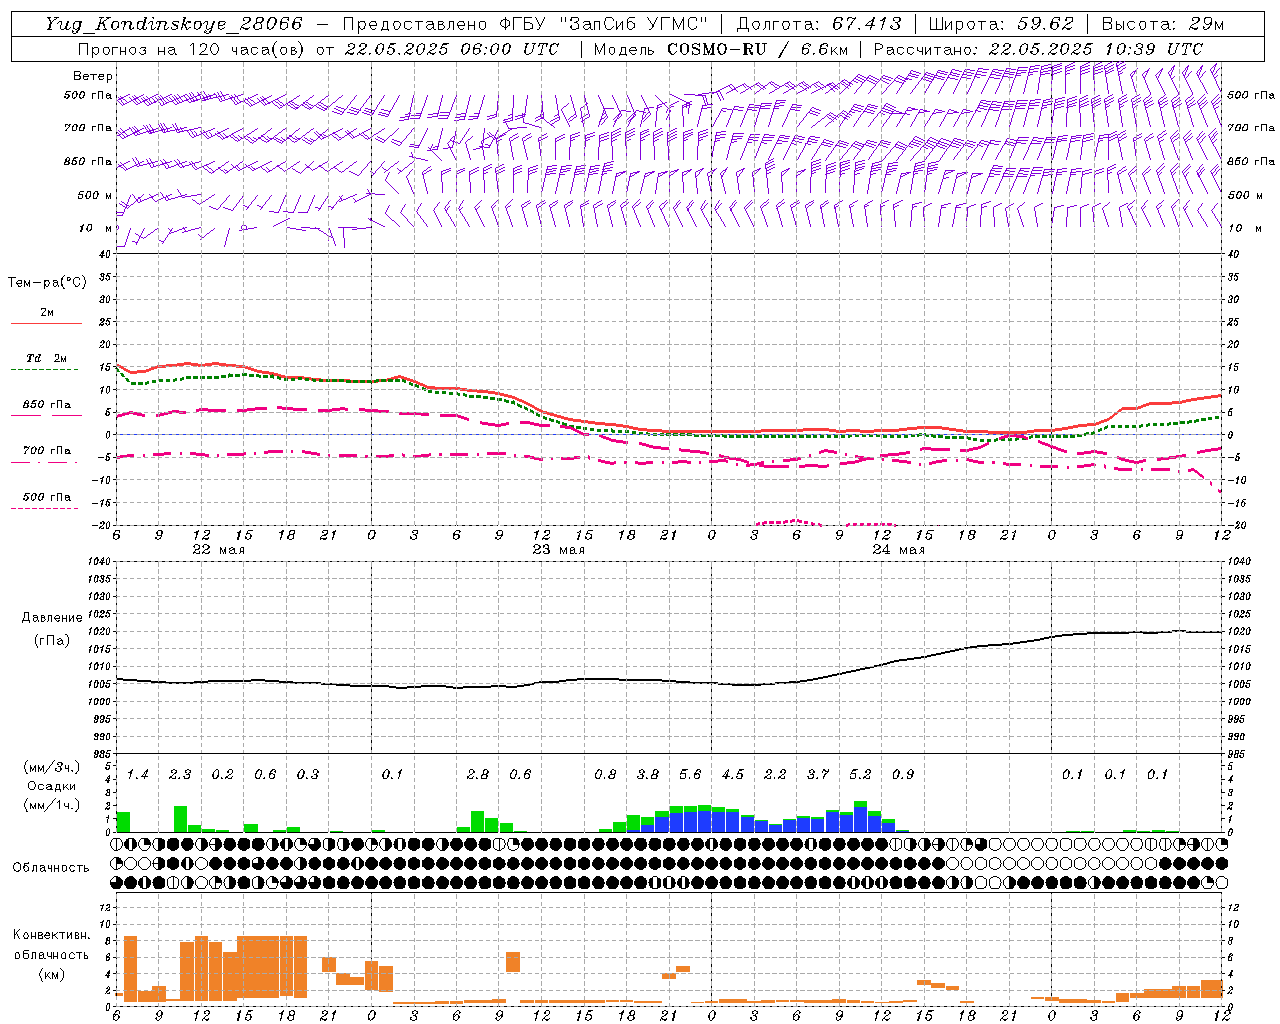The height and width of the screenshot is (1024, 1280).
Task: Click the 0.3 precipitation total
Action: (x=308, y=774)
